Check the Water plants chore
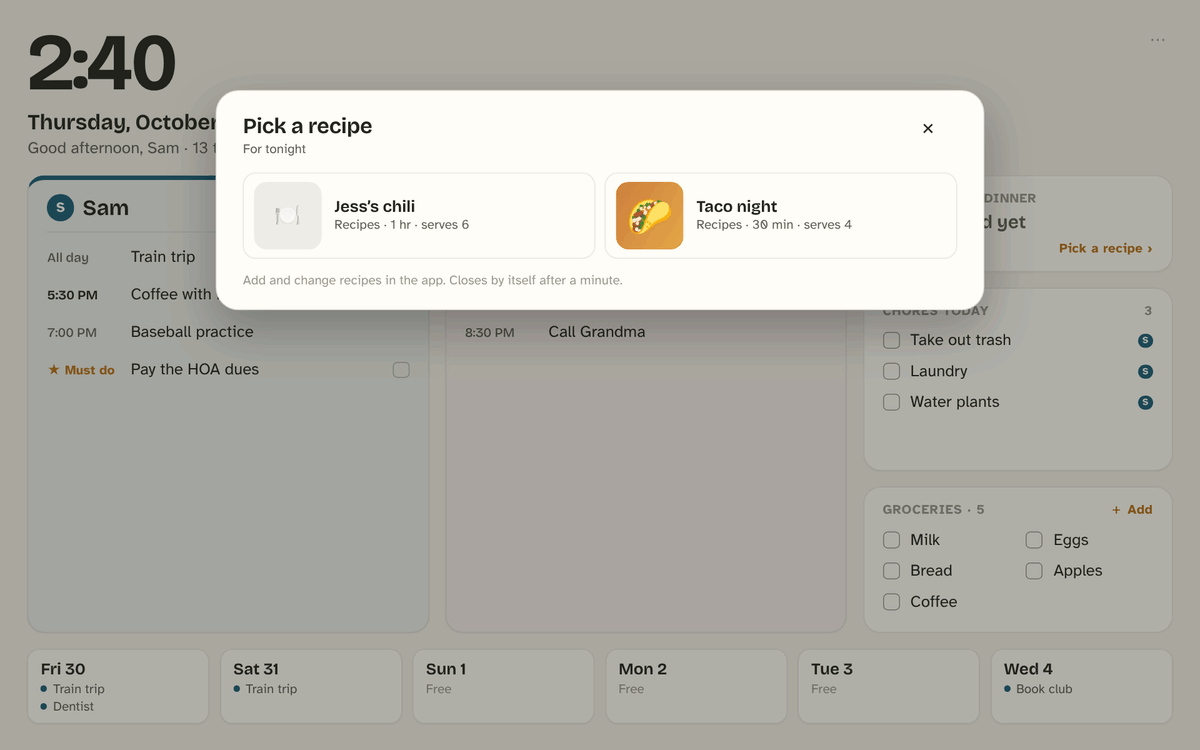The image size is (1200, 750). point(891,402)
